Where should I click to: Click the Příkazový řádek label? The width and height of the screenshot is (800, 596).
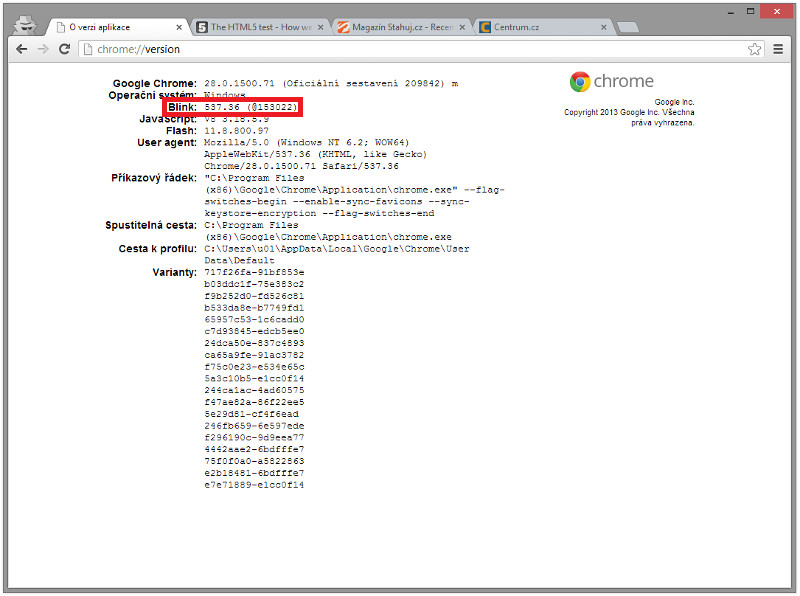pyautogui.click(x=154, y=178)
